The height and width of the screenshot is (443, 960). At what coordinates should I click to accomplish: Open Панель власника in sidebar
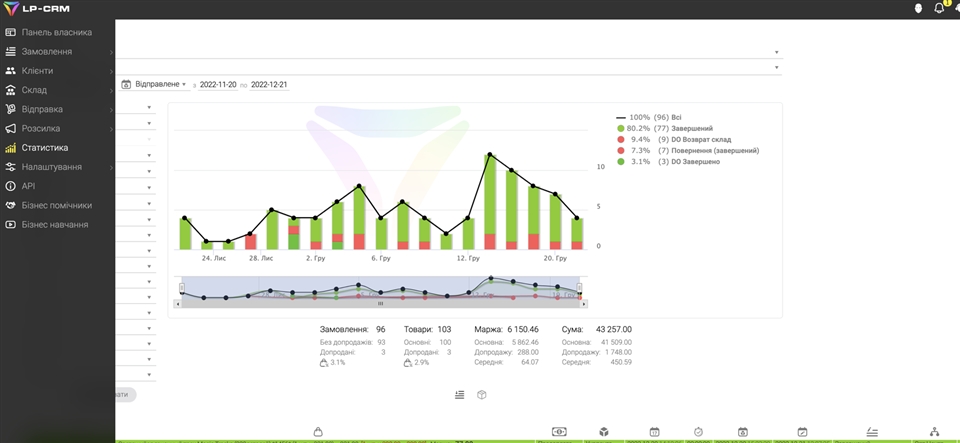click(x=56, y=33)
